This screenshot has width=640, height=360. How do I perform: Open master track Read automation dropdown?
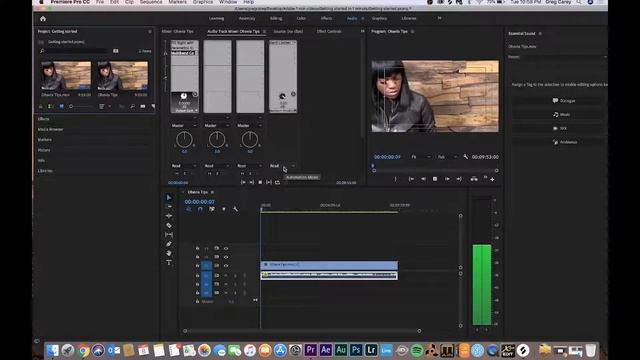[x=282, y=166]
